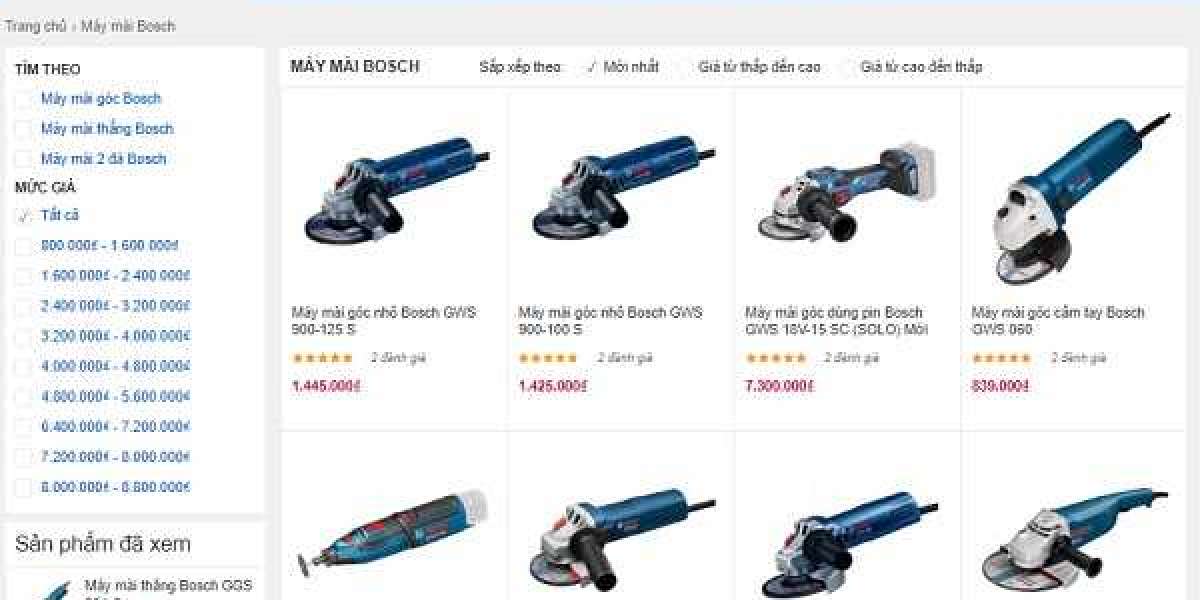1200x600 pixels.
Task: Open the GWS 900-100 S grinder product image
Action: click(621, 190)
